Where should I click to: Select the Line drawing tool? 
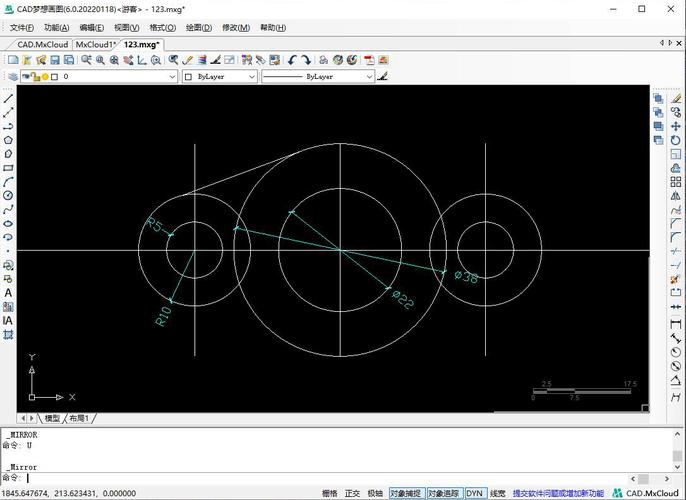coord(8,98)
